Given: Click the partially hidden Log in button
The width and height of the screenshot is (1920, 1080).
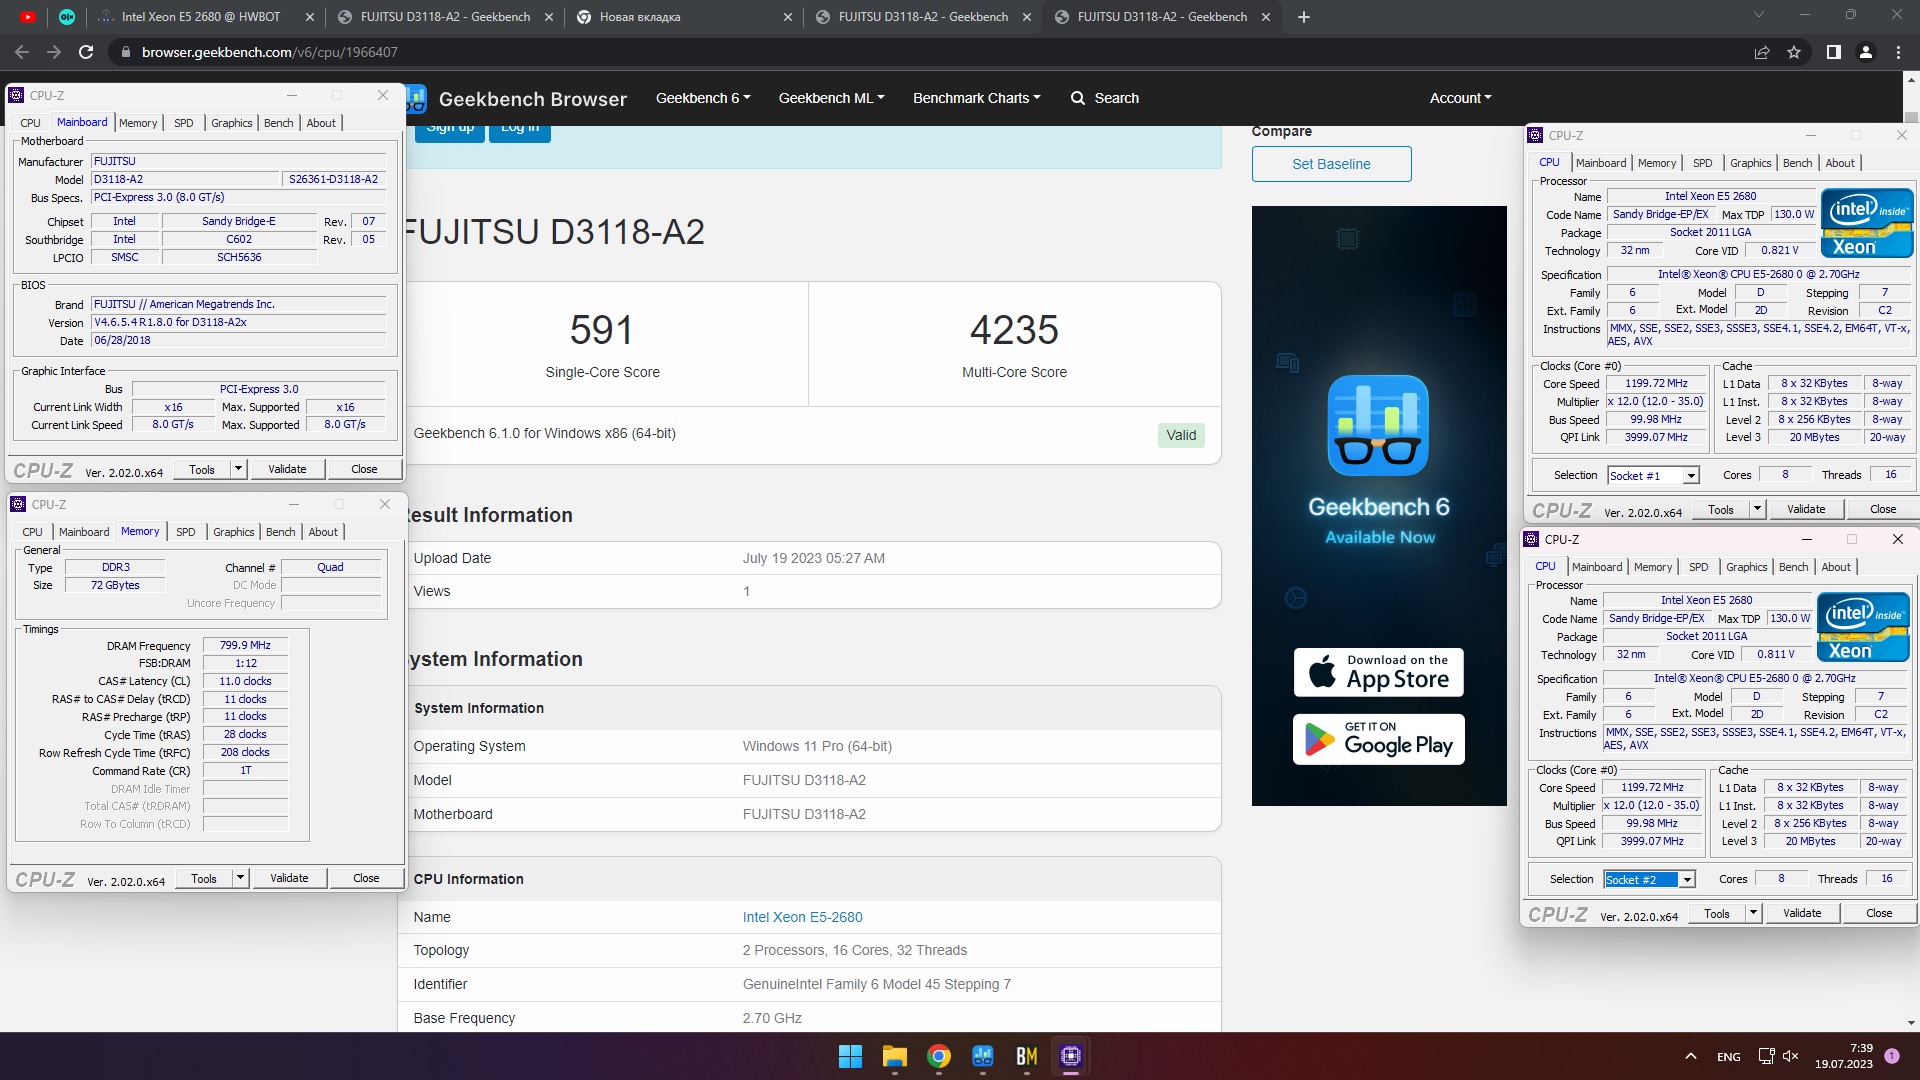Looking at the screenshot, I should click(x=519, y=132).
